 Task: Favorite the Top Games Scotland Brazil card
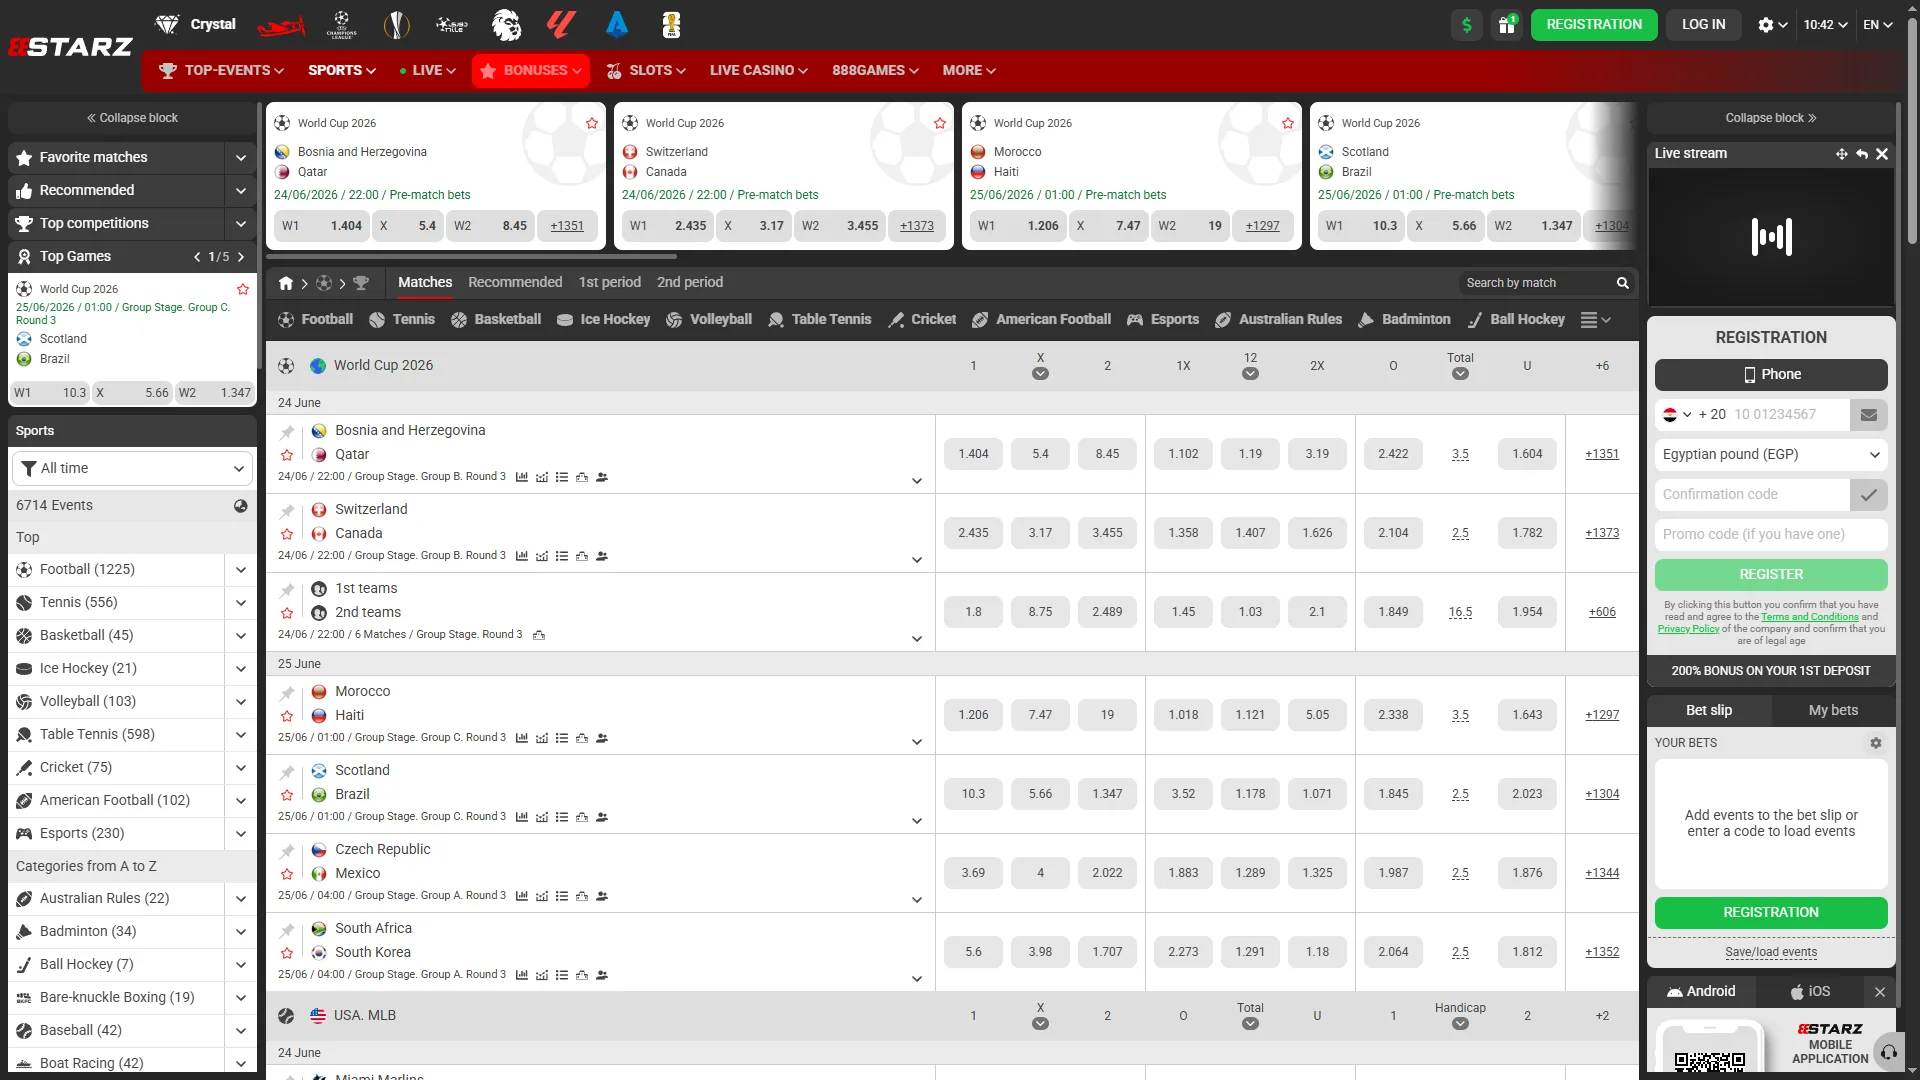coord(242,289)
